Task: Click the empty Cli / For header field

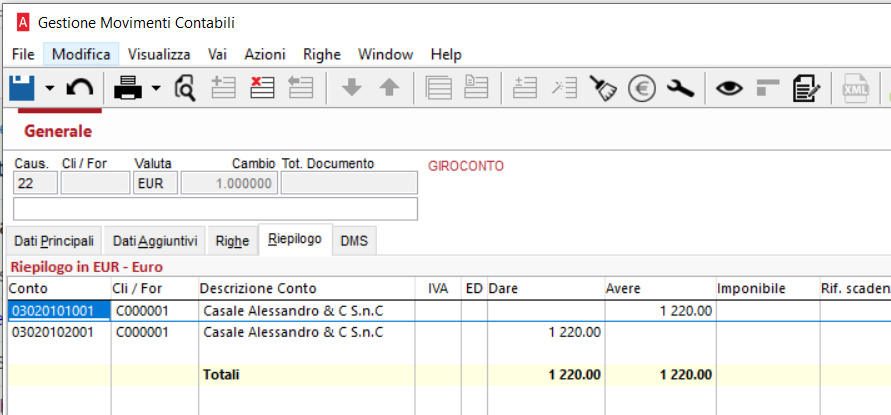Action: tap(95, 184)
